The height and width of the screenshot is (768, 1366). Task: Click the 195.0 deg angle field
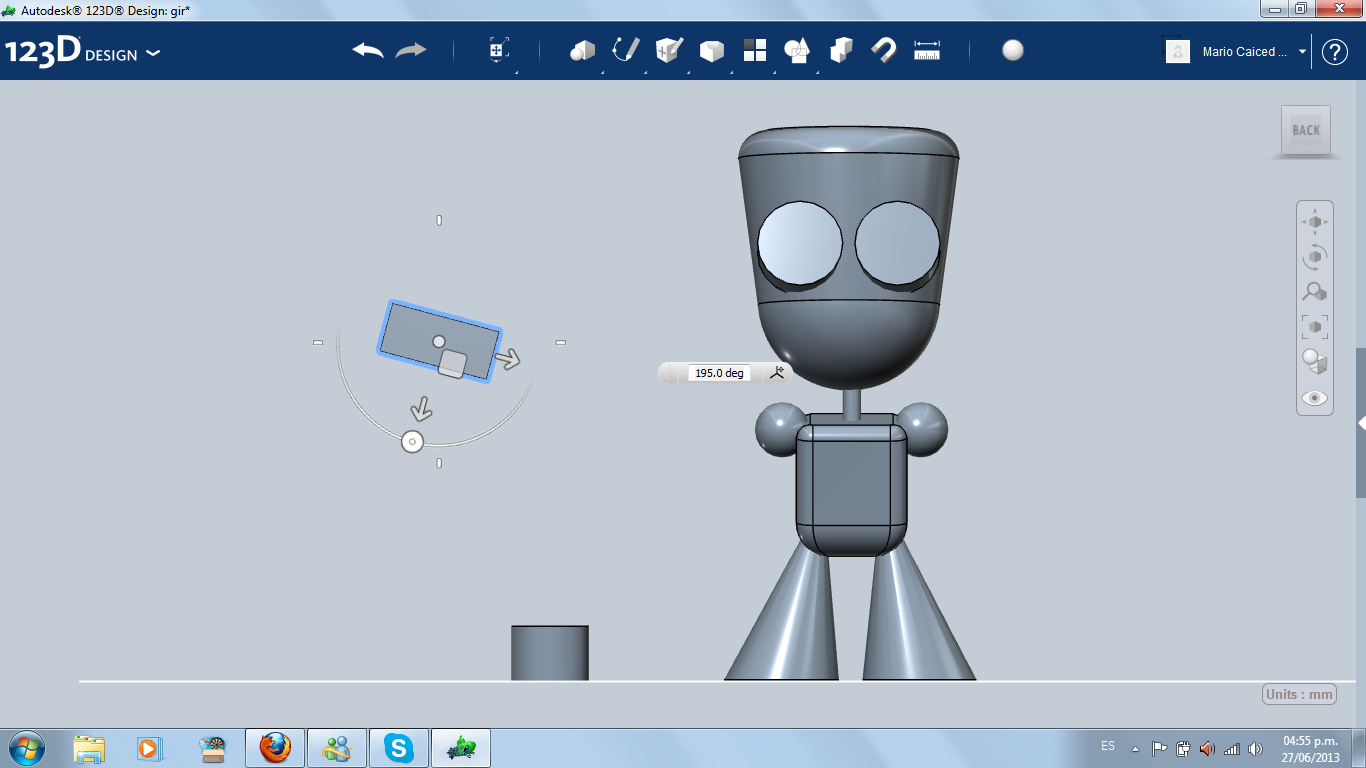click(719, 373)
